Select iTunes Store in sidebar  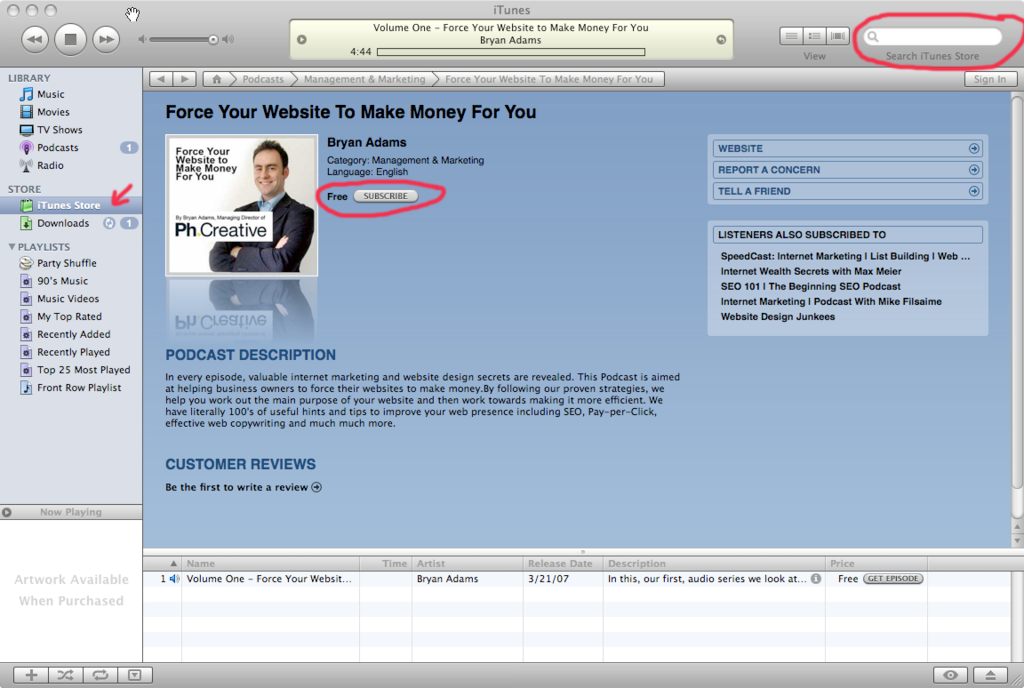71,205
